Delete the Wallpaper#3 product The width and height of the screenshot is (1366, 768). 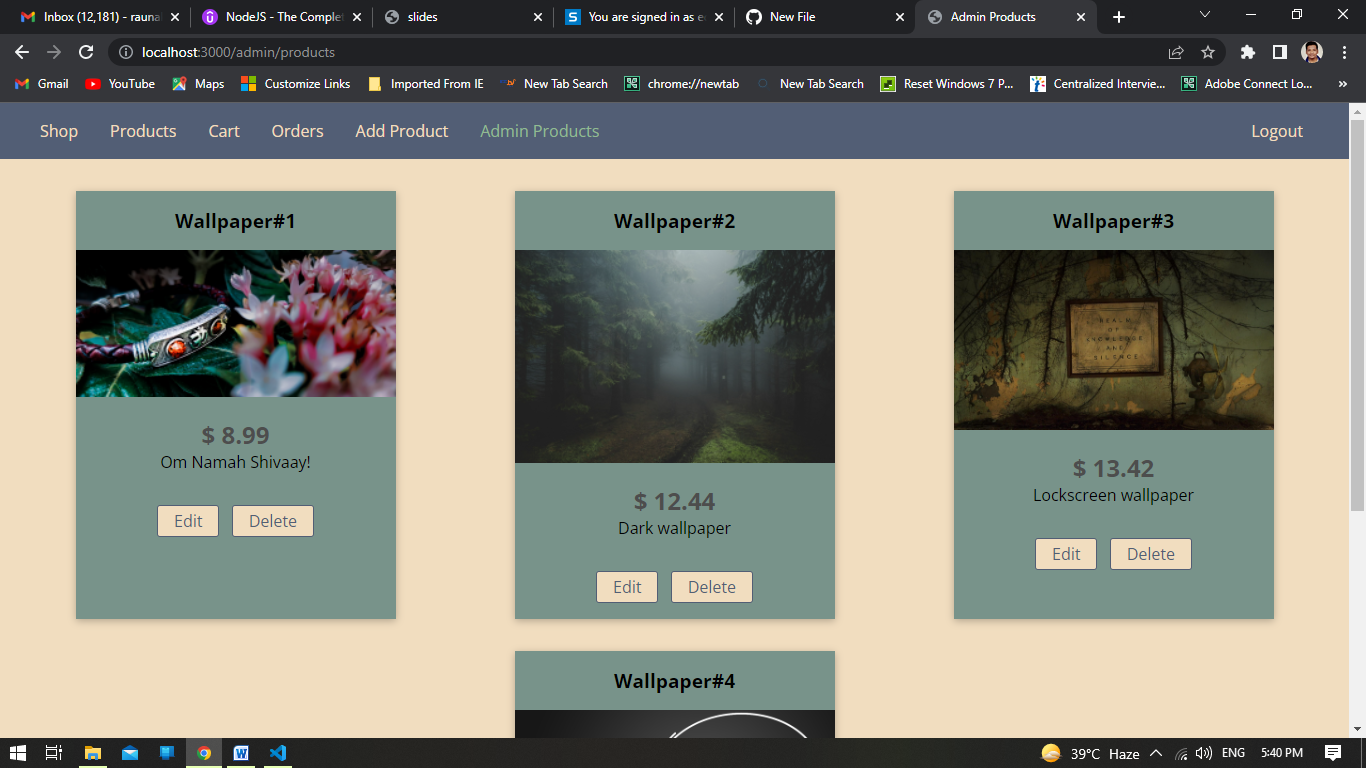coord(1150,554)
